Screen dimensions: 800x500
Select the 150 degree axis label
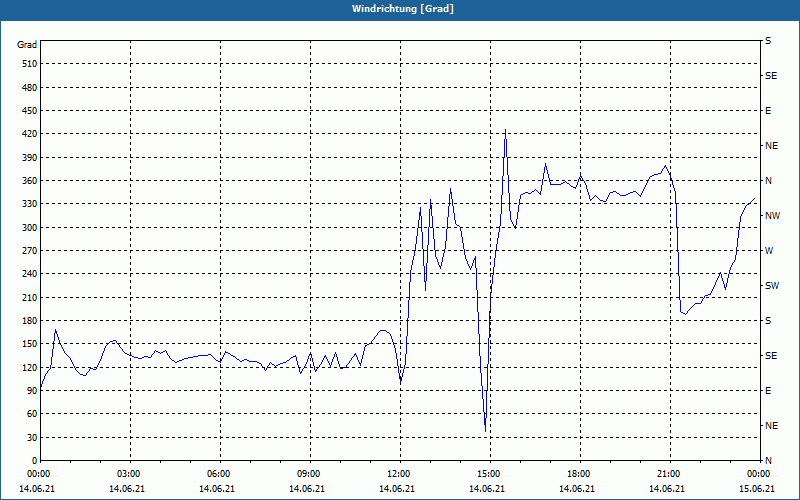click(30, 344)
